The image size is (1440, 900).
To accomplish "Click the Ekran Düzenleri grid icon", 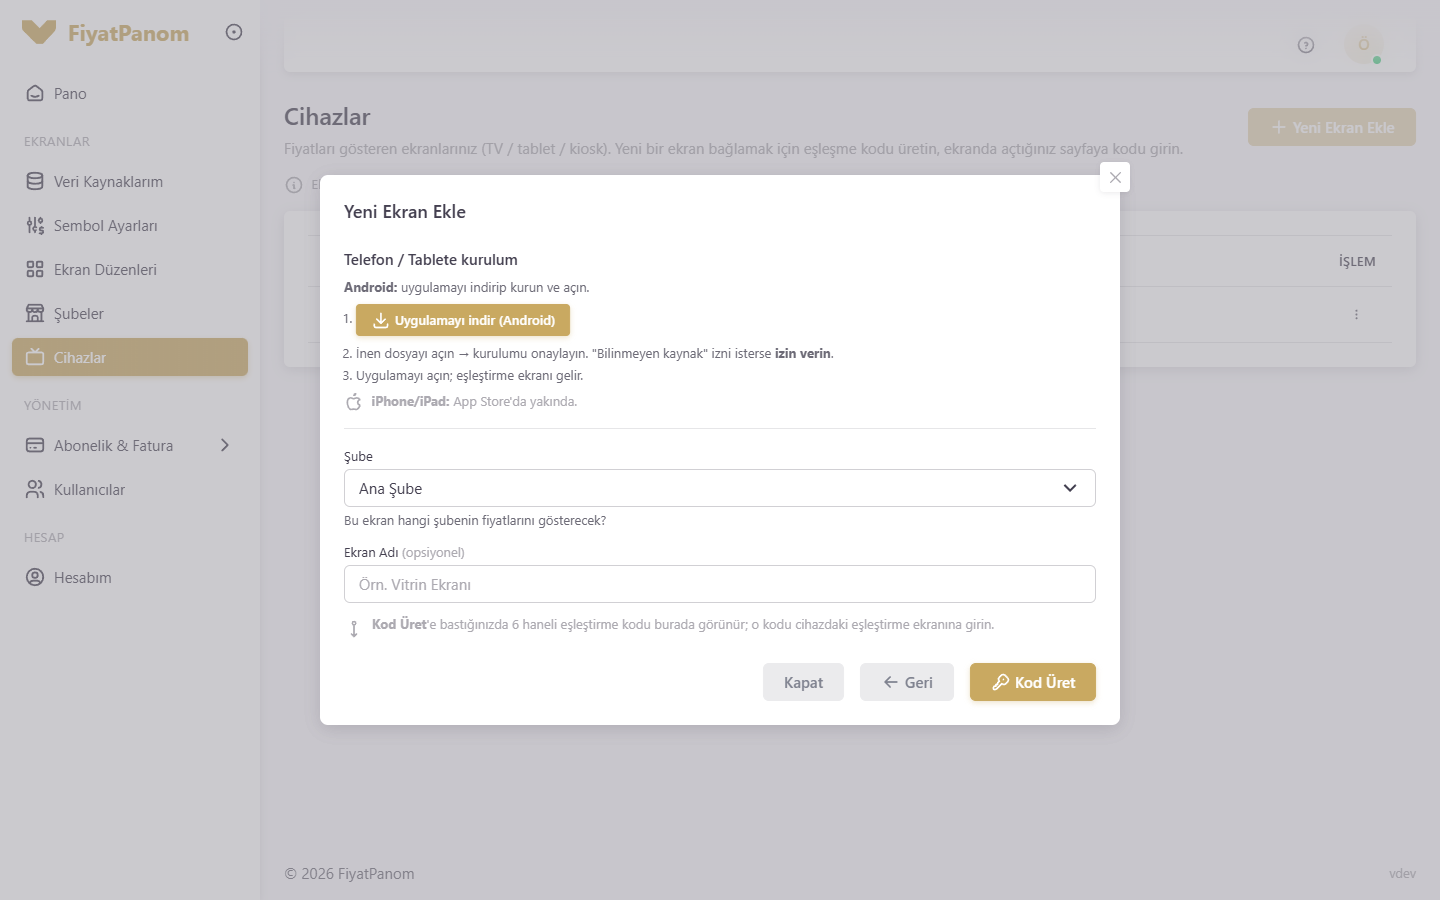I will pyautogui.click(x=35, y=269).
